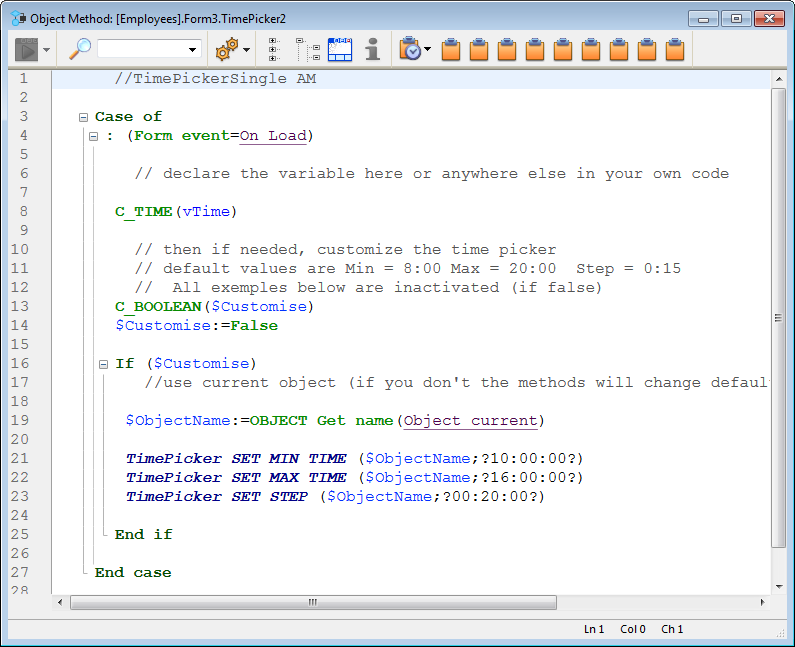Open the macro gears dropdown arrow
The width and height of the screenshot is (795, 647).
(246, 49)
